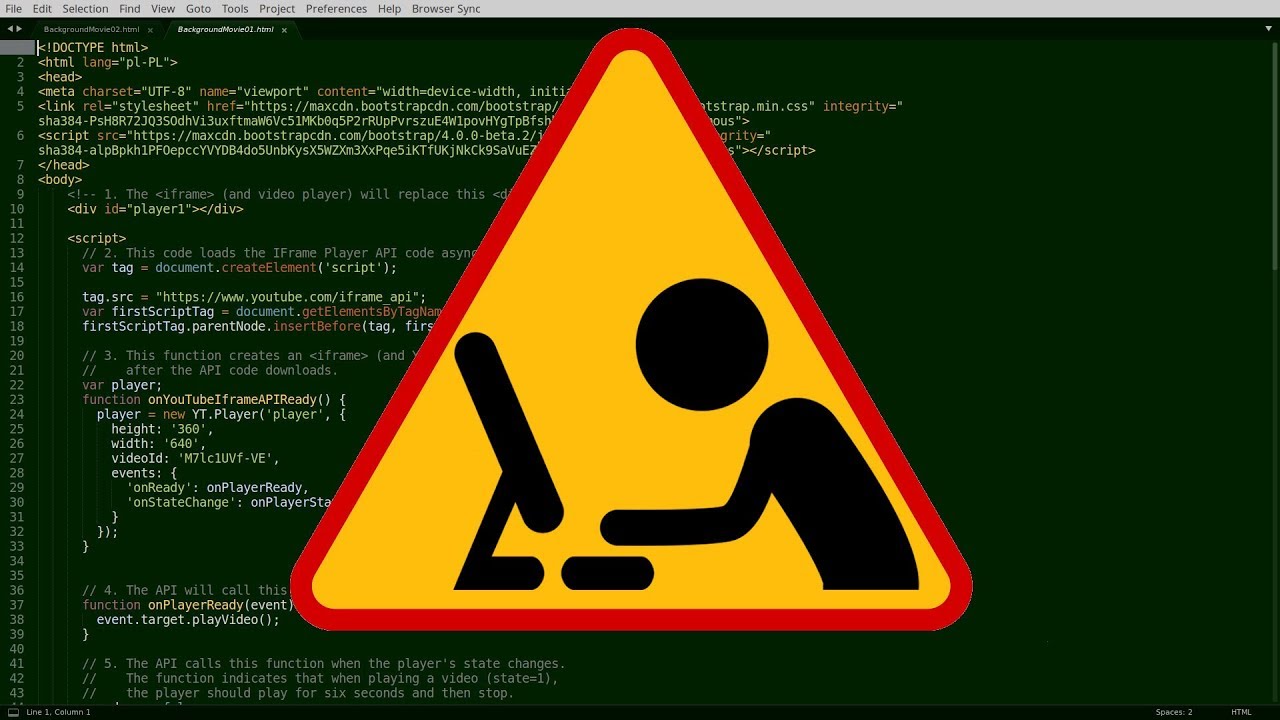Click the 'Line 1, Column 1' status text
The width and height of the screenshot is (1280, 720).
click(x=58, y=712)
